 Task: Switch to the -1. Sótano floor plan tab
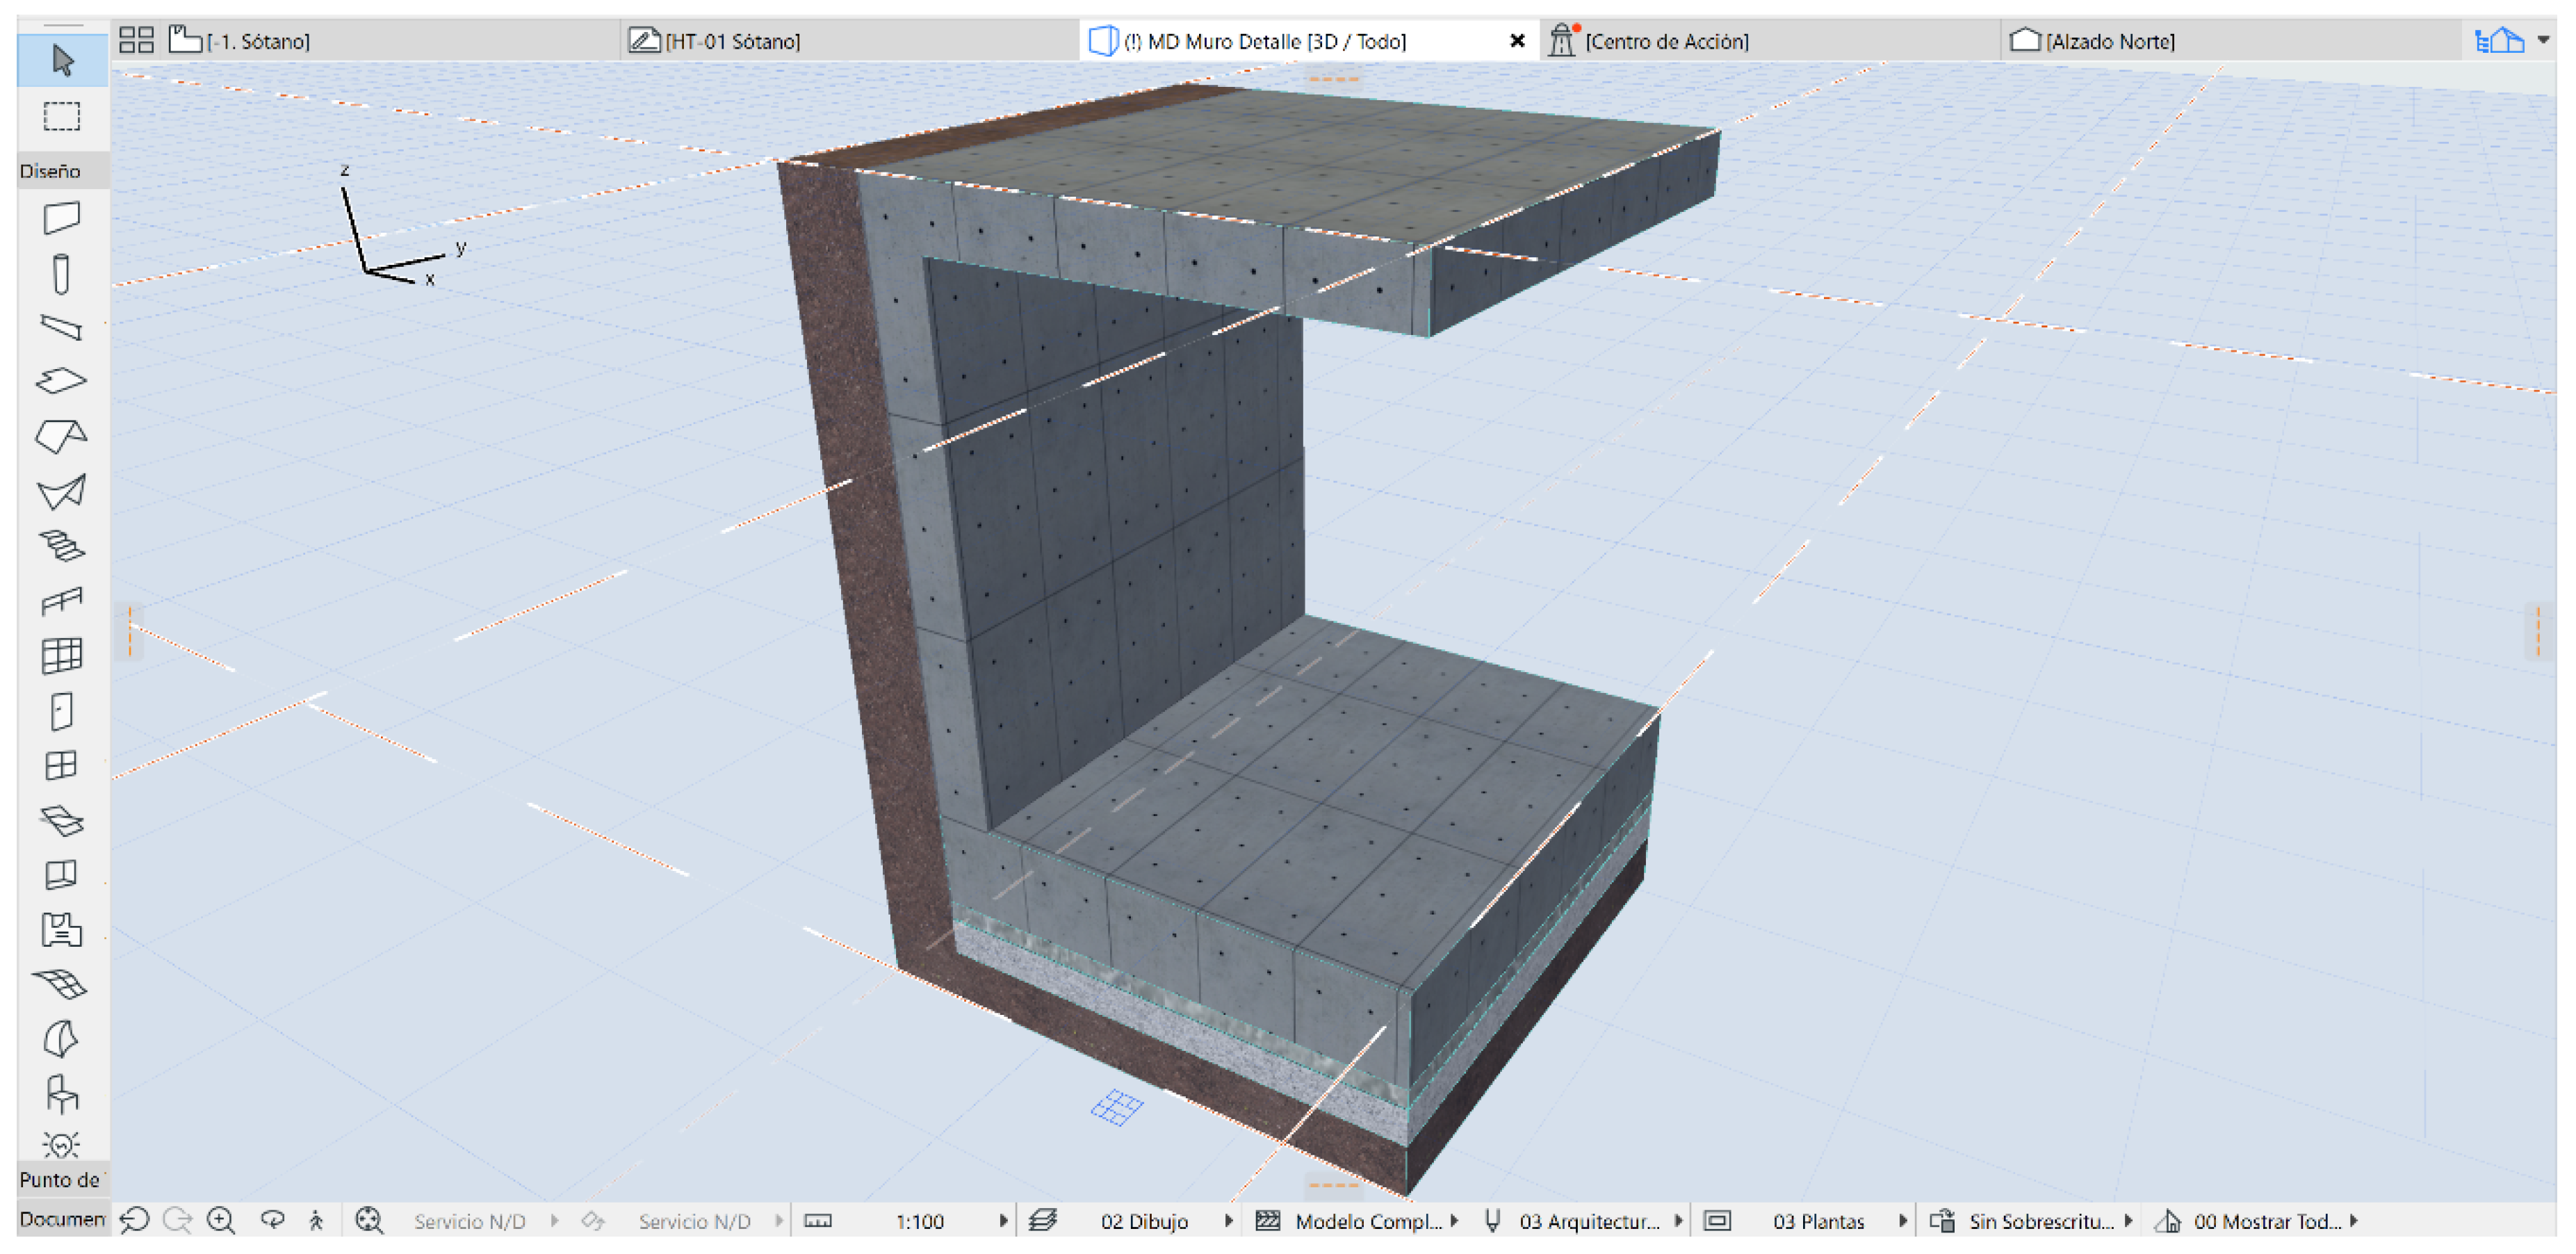pos(258,41)
